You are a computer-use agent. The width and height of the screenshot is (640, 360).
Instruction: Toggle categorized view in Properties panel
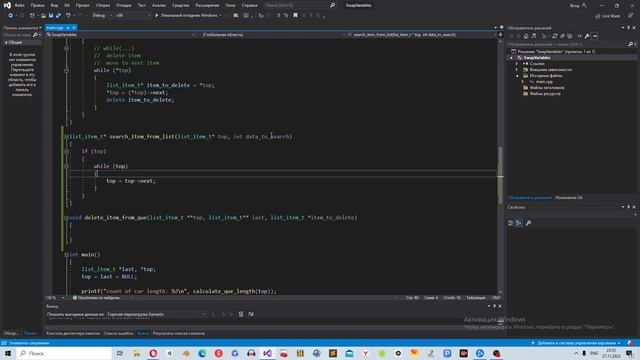[x=511, y=223]
